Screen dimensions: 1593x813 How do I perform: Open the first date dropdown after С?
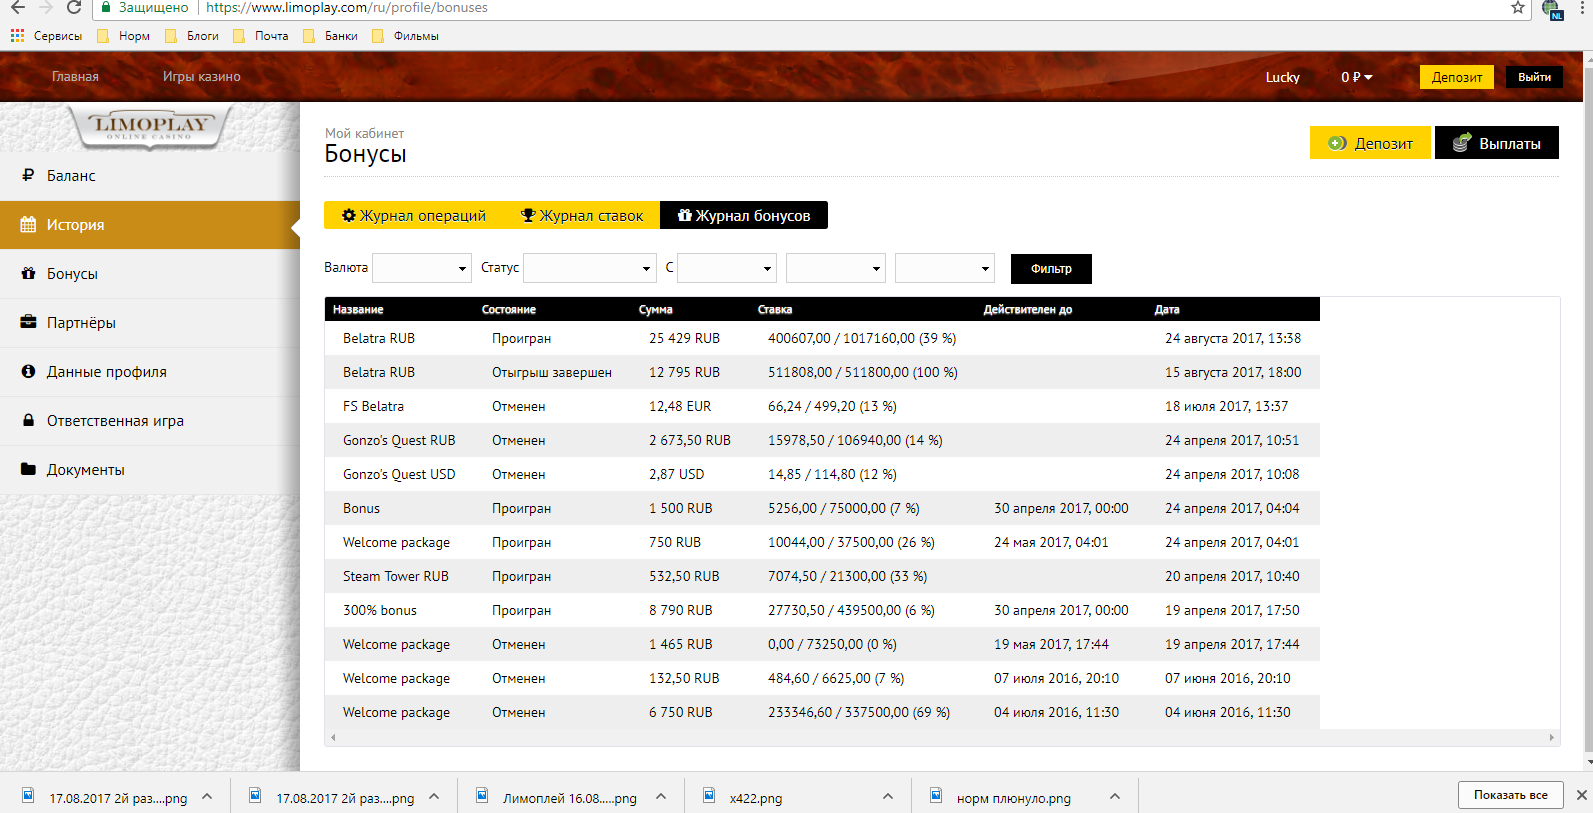tap(727, 268)
